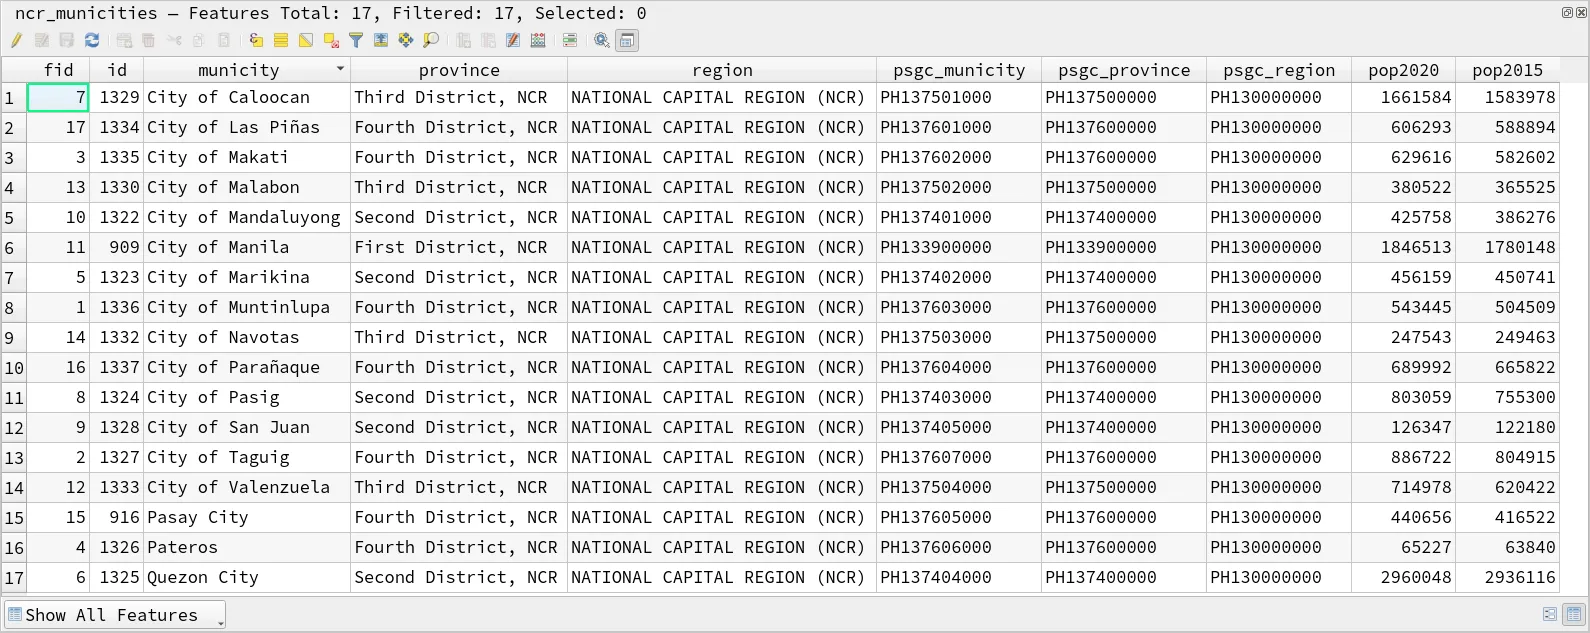
Task: Reload the attribute table
Action: pos(92,40)
